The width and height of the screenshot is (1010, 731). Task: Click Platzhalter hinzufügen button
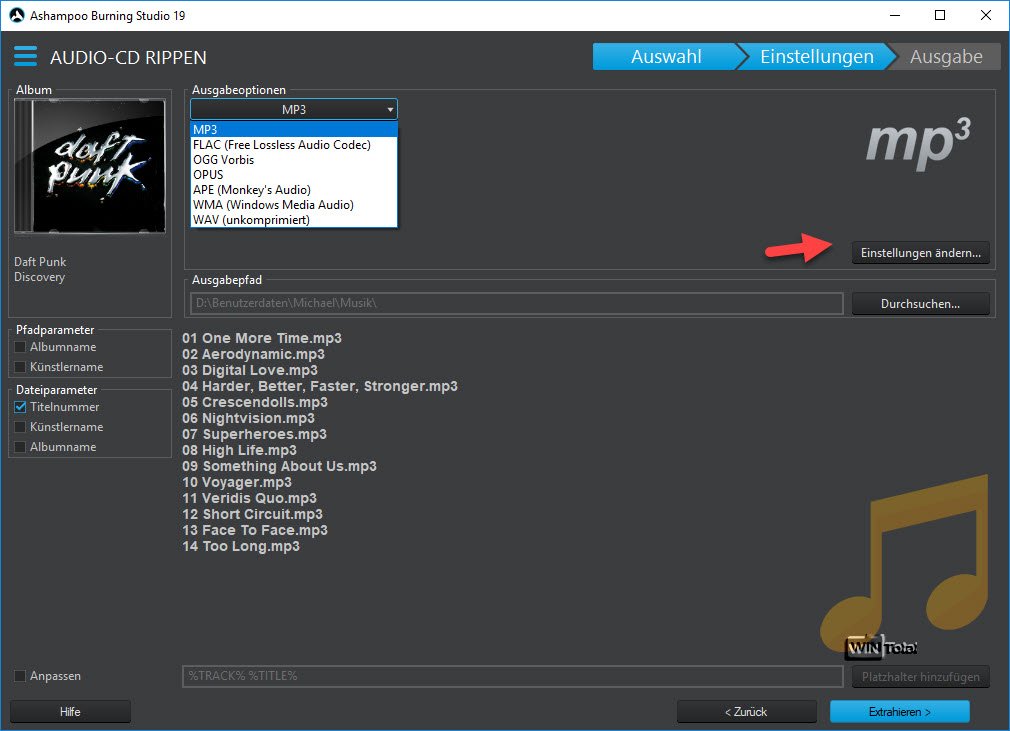920,677
